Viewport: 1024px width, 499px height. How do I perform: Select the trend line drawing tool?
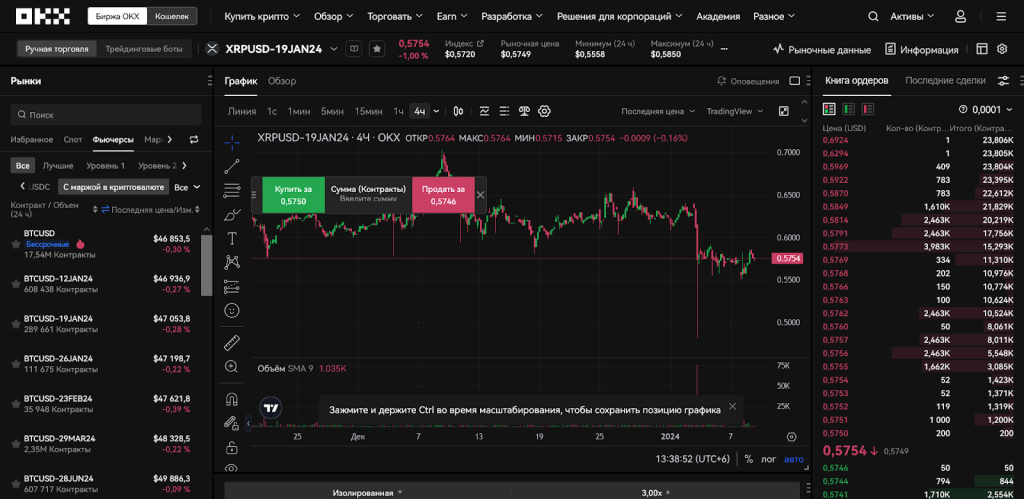point(232,166)
